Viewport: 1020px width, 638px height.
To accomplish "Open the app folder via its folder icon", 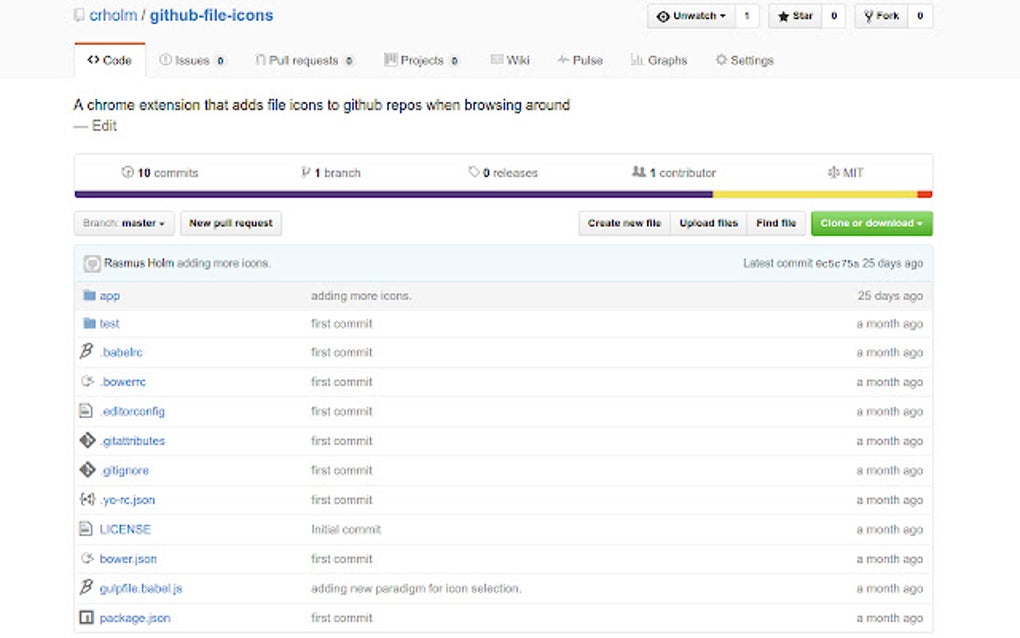I will [88, 295].
